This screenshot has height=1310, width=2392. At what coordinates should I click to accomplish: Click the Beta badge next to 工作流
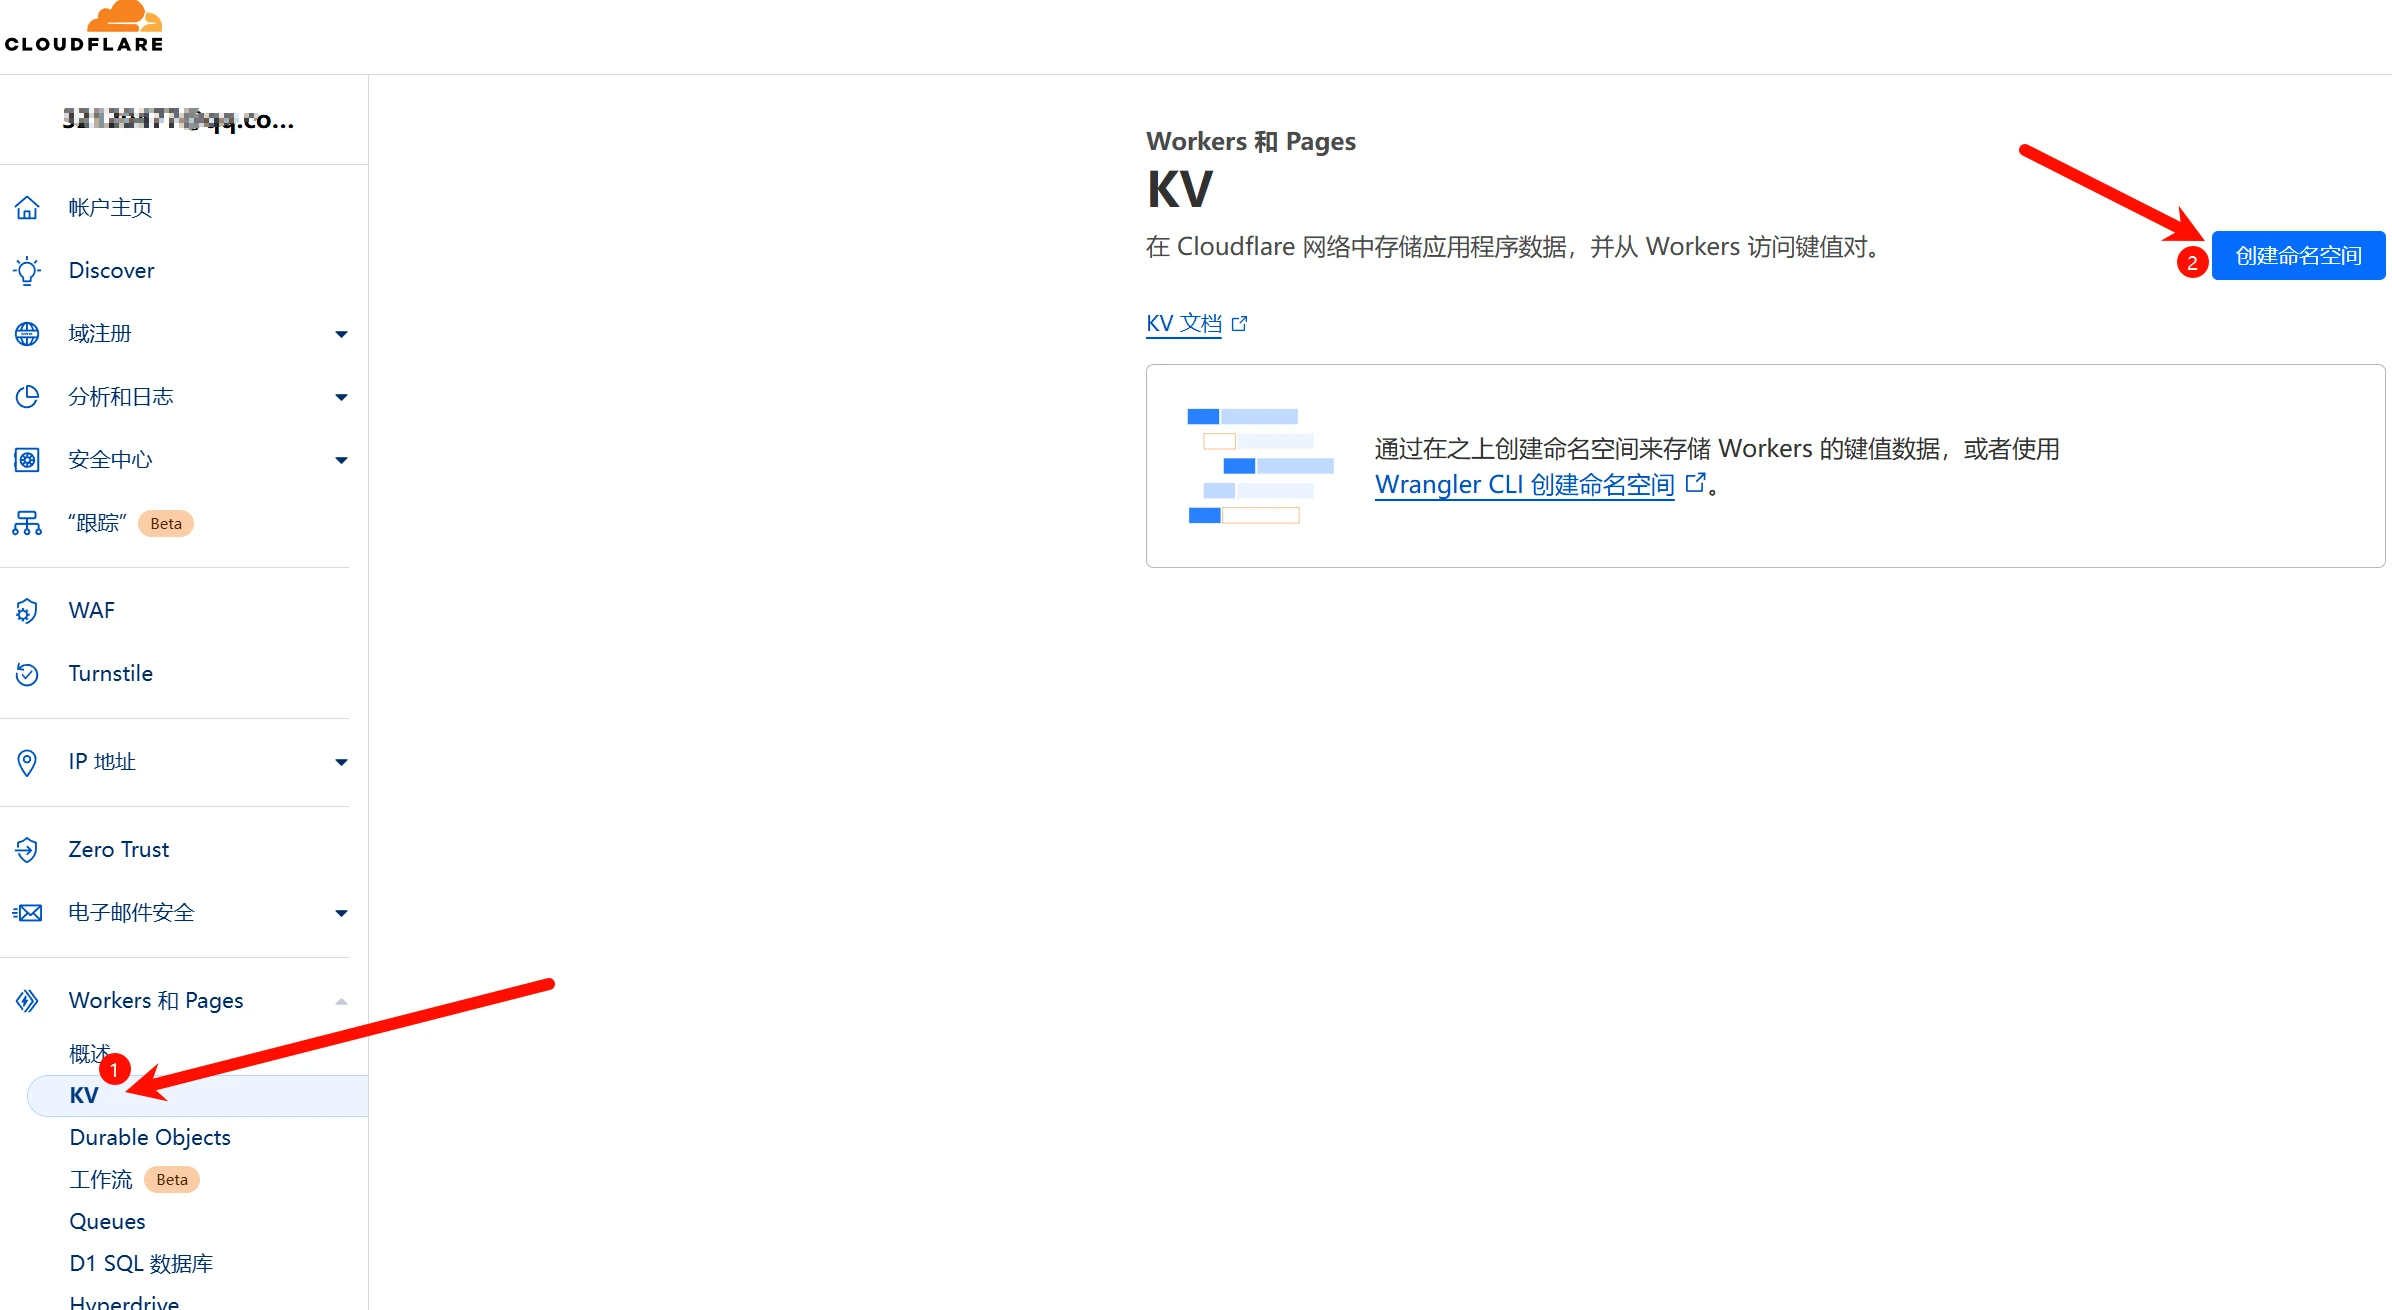[172, 1180]
